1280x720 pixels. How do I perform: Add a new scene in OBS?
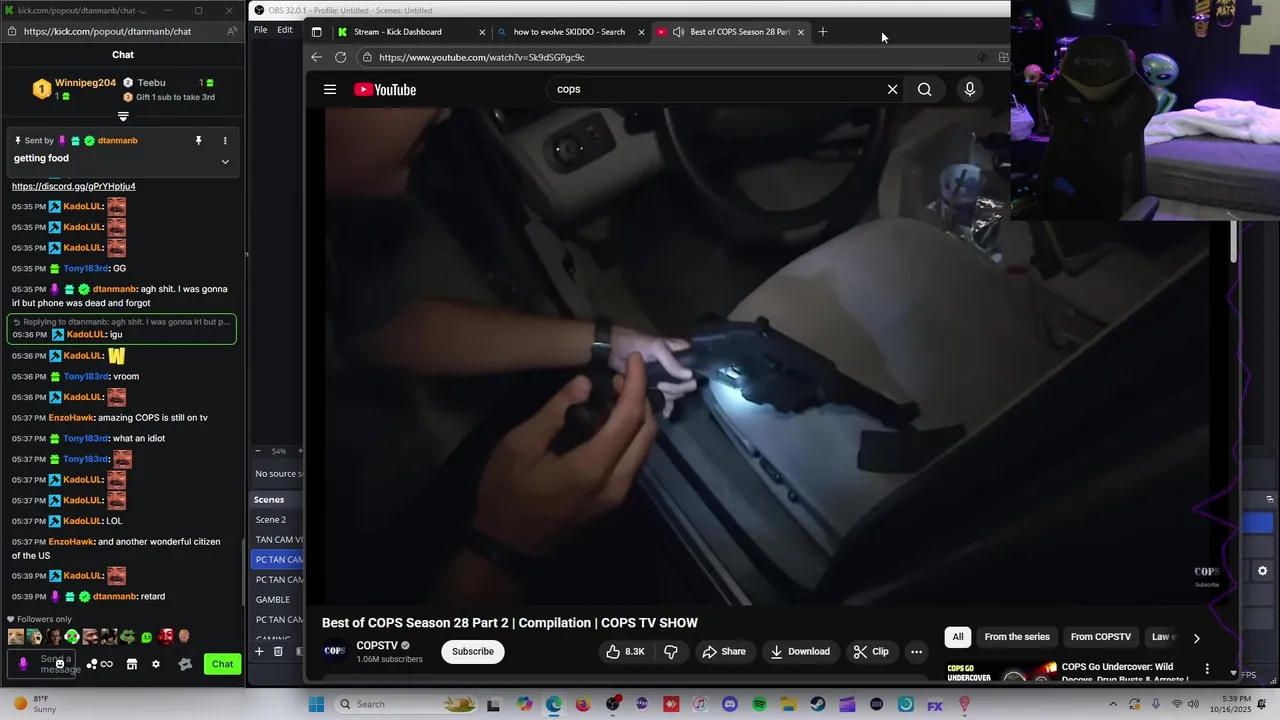[x=258, y=651]
